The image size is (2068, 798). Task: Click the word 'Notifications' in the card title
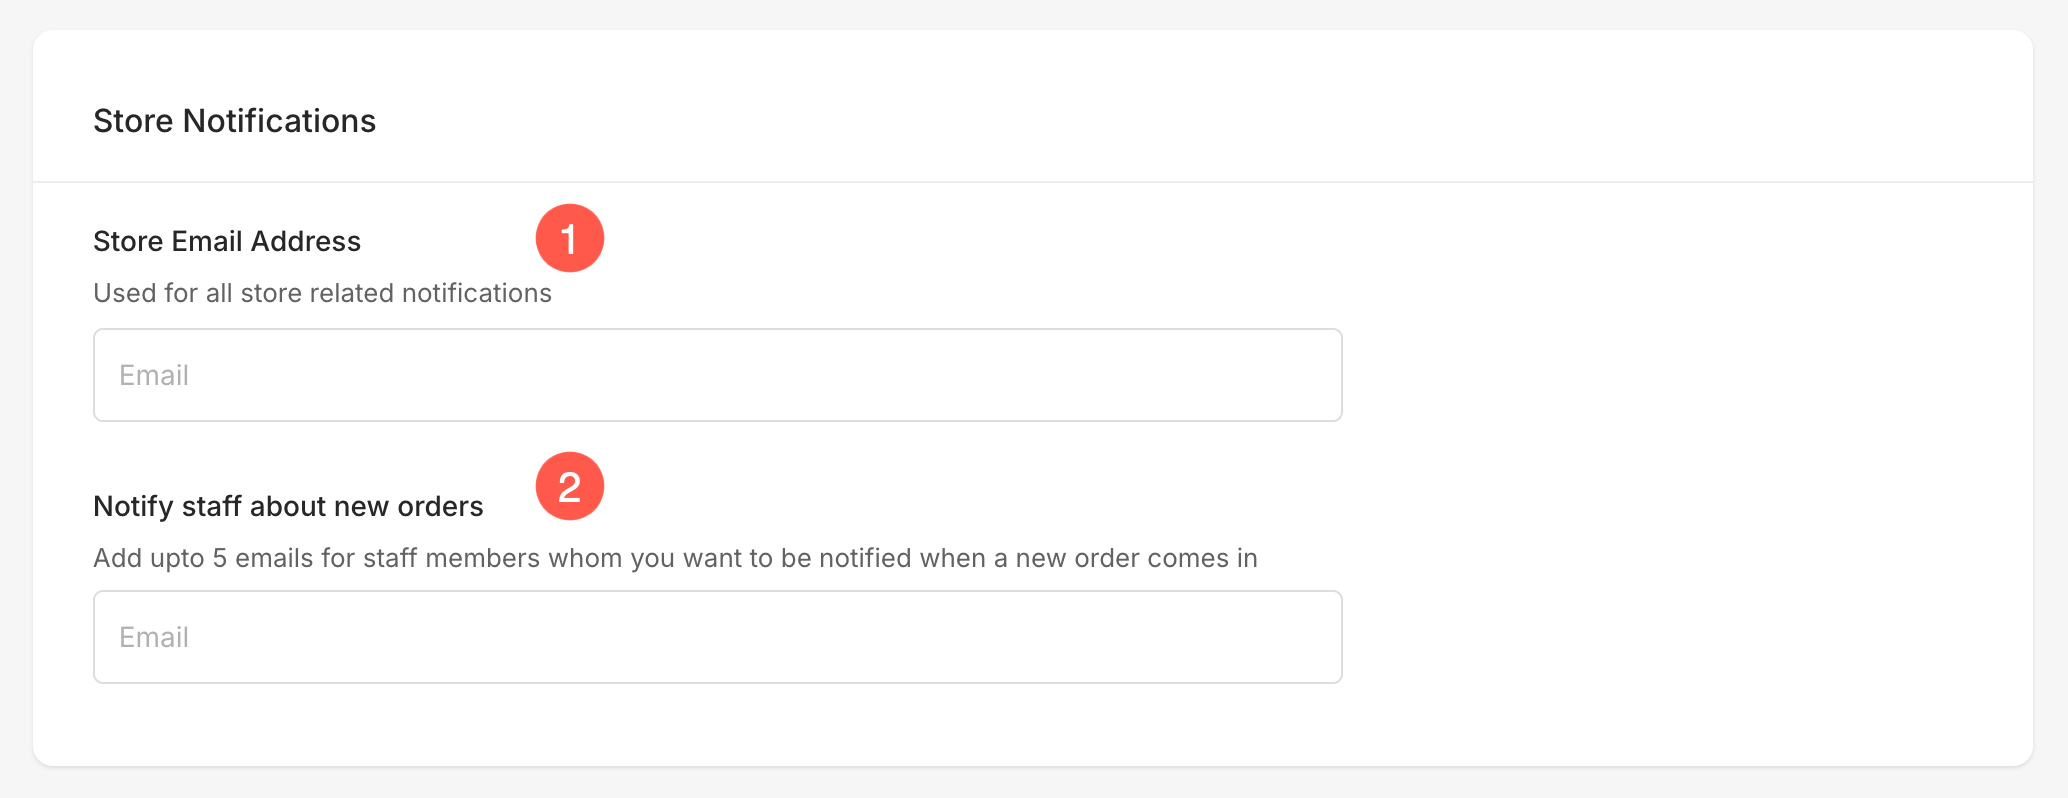coord(279,121)
